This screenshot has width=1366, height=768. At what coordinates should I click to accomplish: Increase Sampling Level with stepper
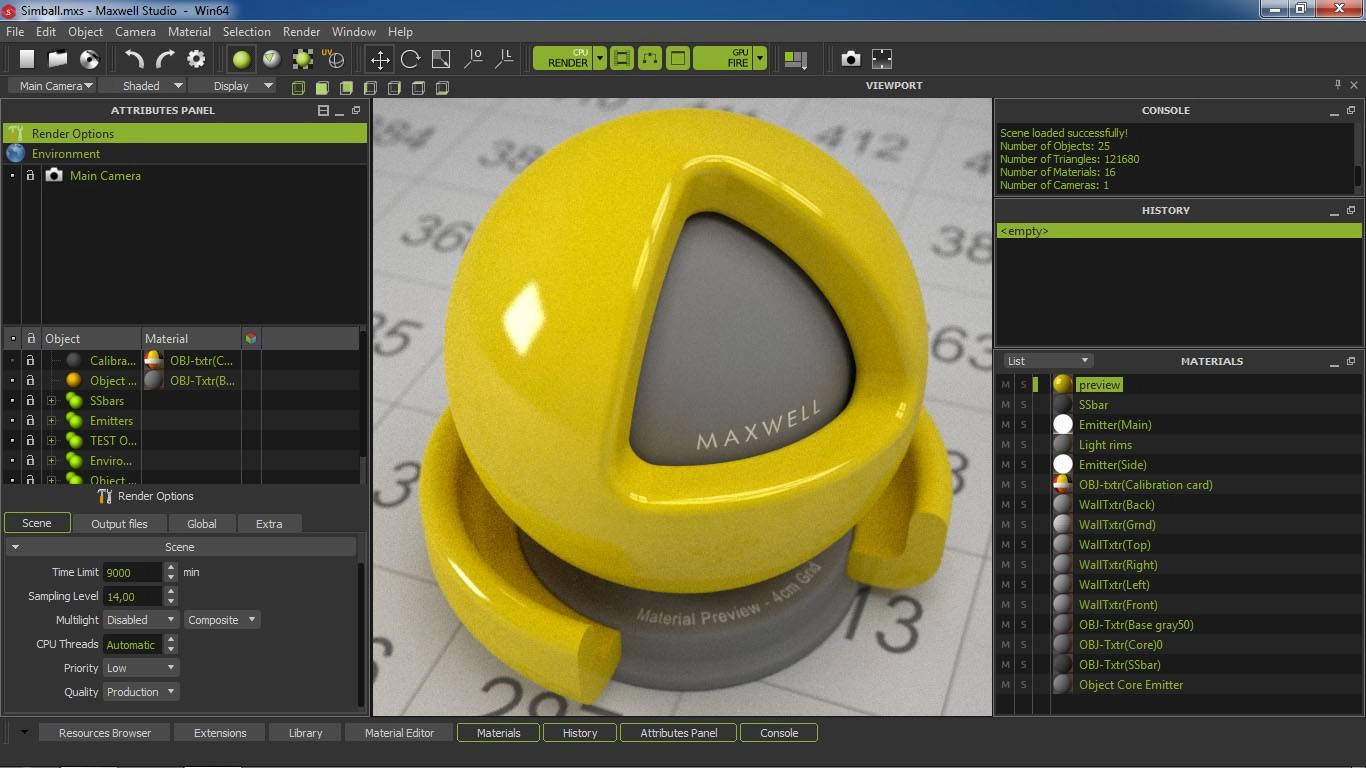(171, 591)
